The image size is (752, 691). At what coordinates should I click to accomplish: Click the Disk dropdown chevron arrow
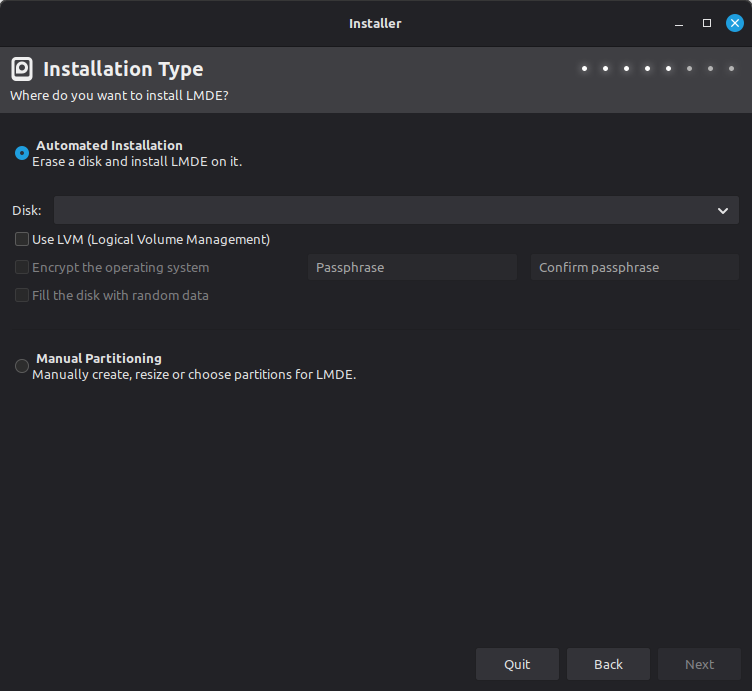[x=723, y=211]
